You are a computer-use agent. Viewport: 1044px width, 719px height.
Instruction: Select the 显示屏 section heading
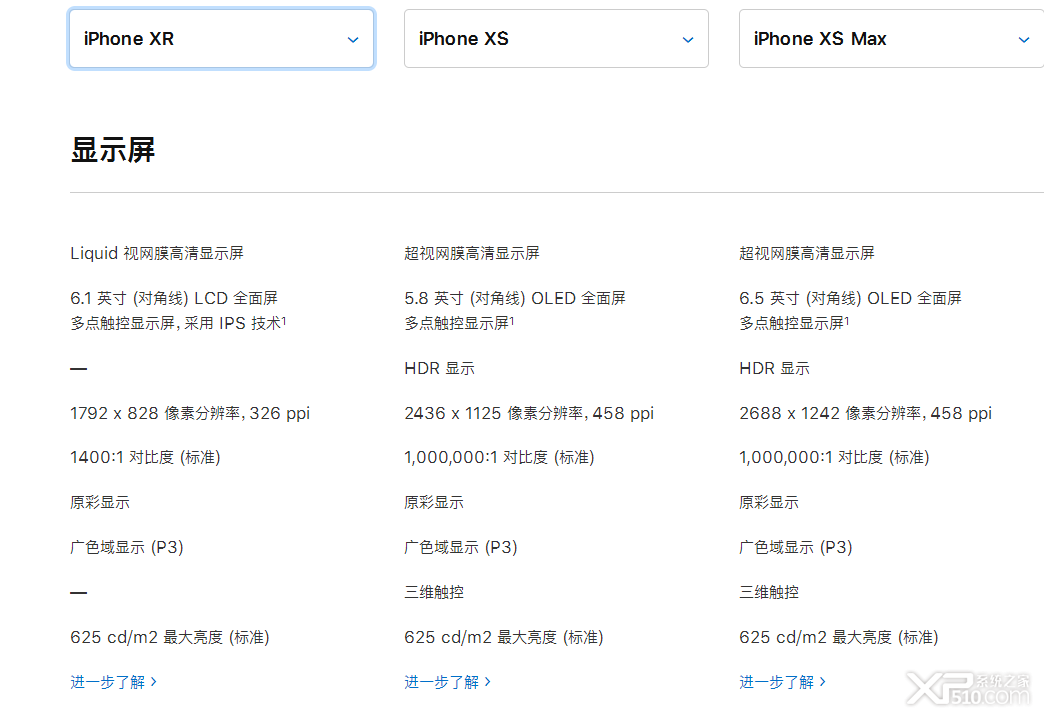[x=113, y=150]
